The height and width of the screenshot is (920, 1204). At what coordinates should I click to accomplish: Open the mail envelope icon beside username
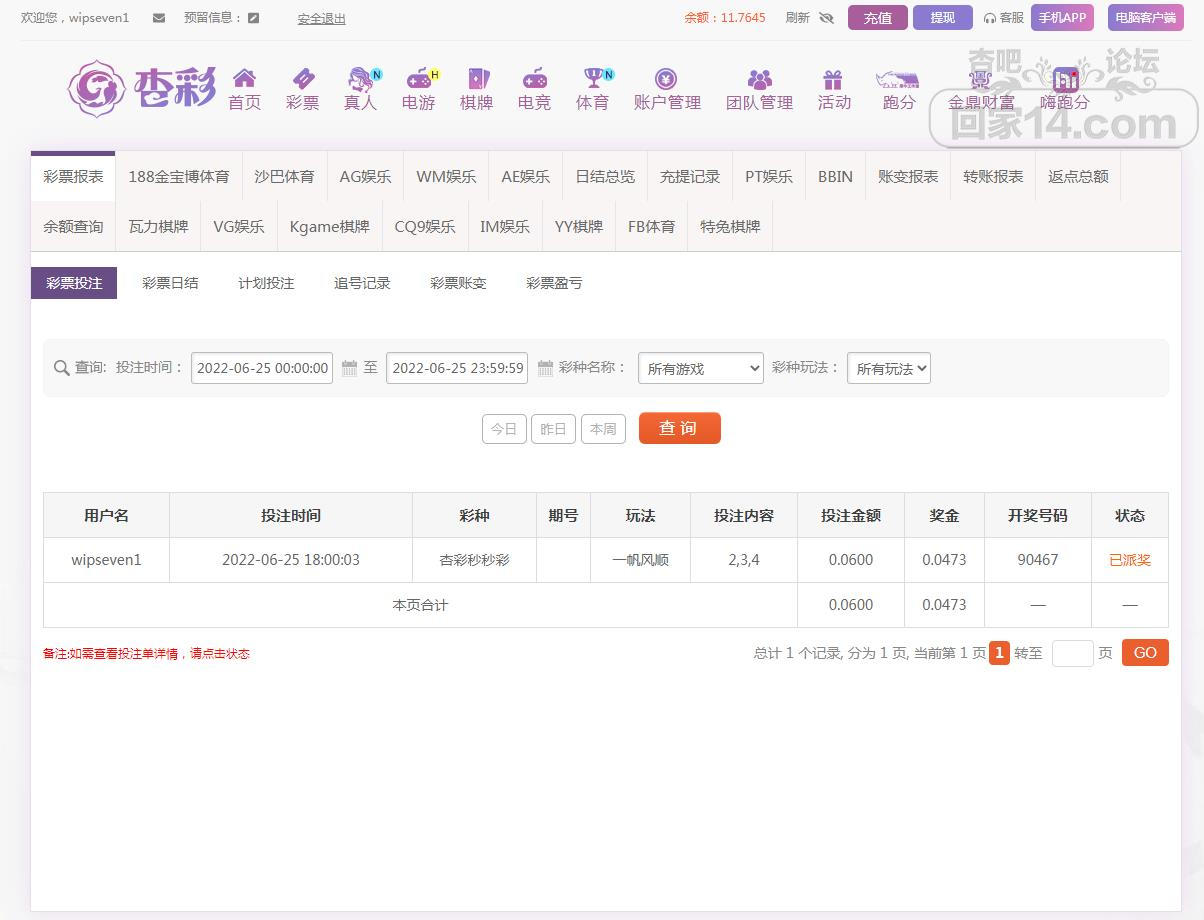coord(159,18)
